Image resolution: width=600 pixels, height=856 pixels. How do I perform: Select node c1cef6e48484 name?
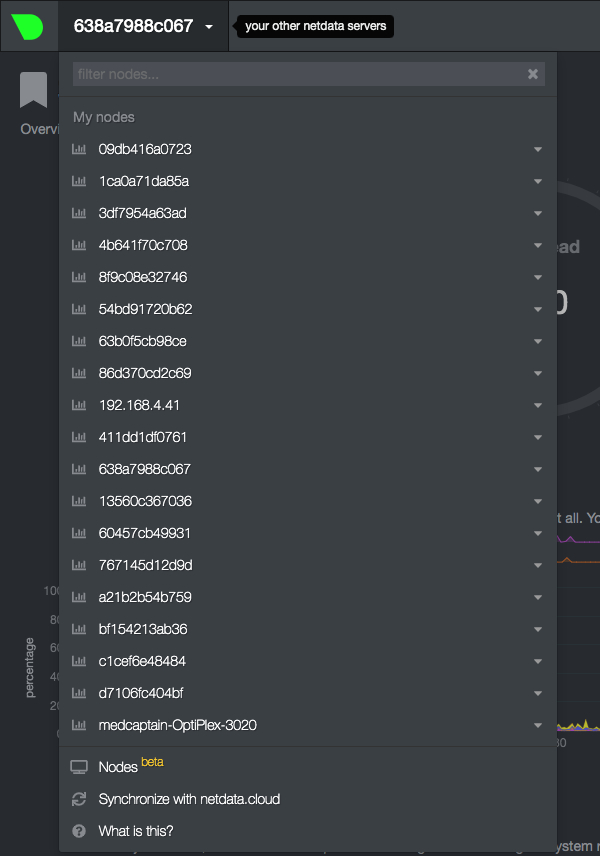point(142,661)
